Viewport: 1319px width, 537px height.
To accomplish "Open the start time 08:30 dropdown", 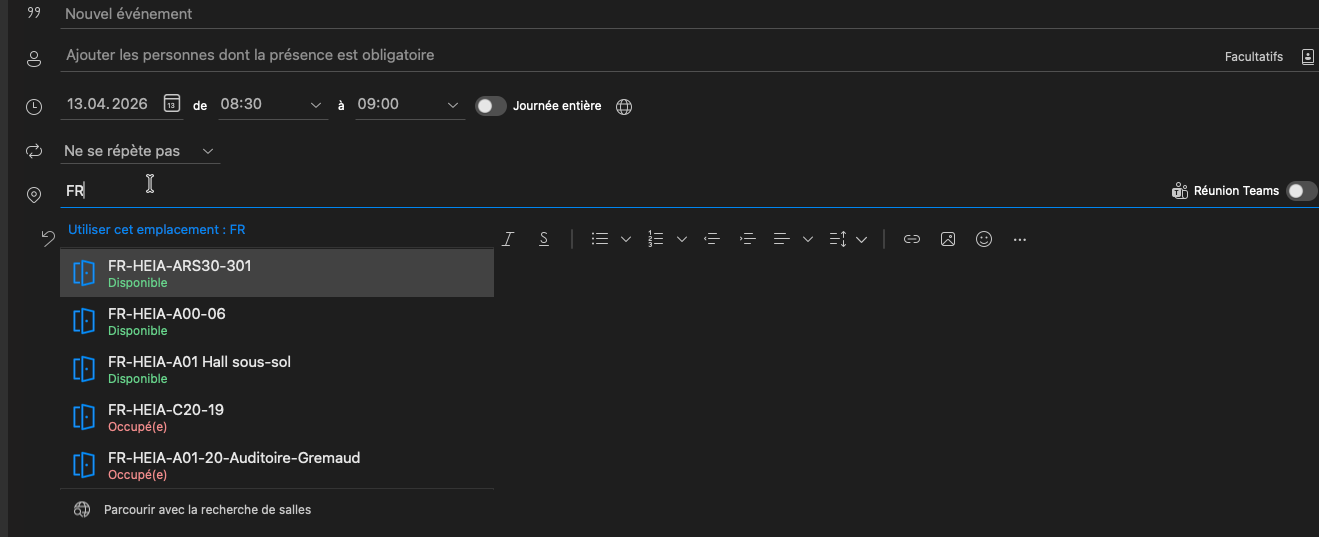I will [x=316, y=105].
